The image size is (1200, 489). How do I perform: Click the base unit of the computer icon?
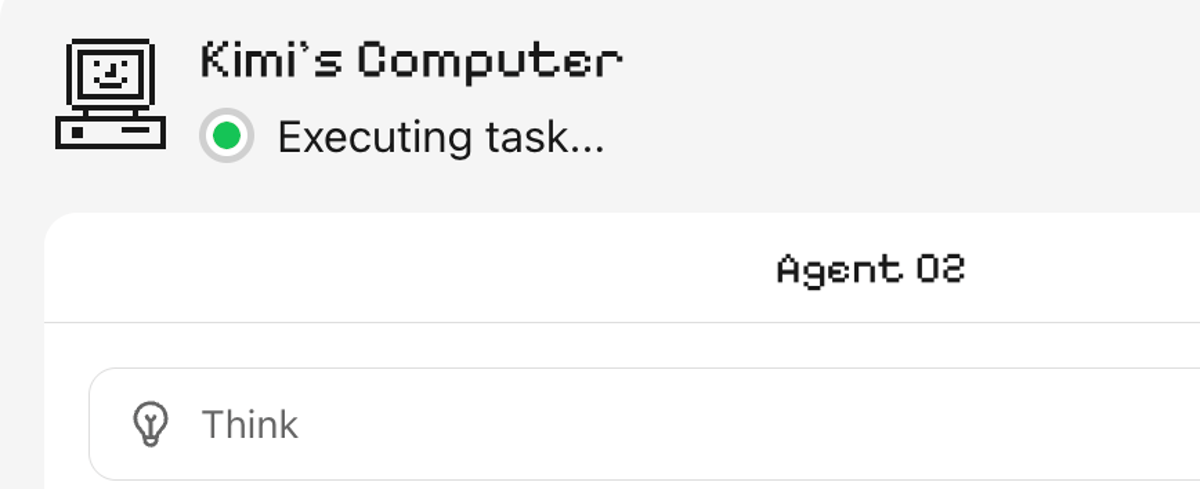click(x=110, y=132)
